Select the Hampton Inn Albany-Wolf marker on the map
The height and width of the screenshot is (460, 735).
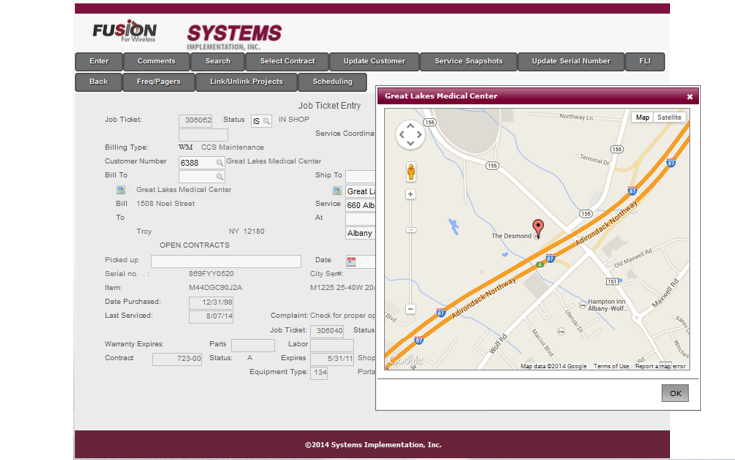click(x=582, y=305)
